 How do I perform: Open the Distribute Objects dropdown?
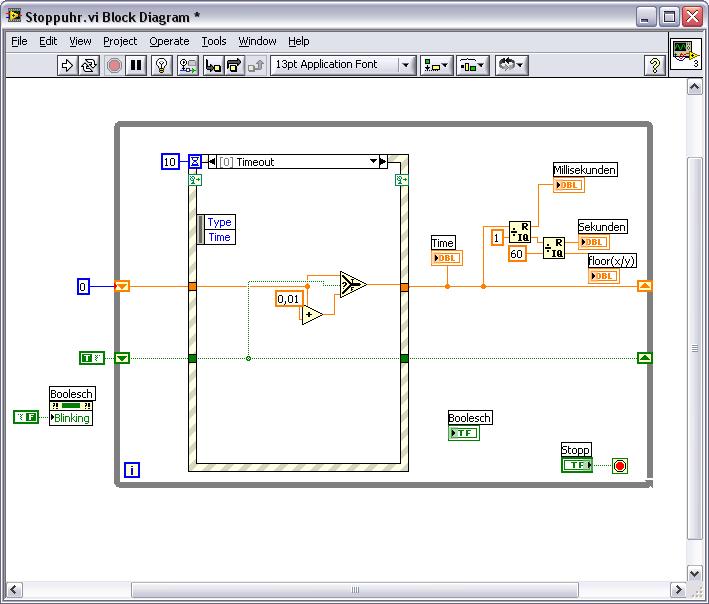[471, 65]
